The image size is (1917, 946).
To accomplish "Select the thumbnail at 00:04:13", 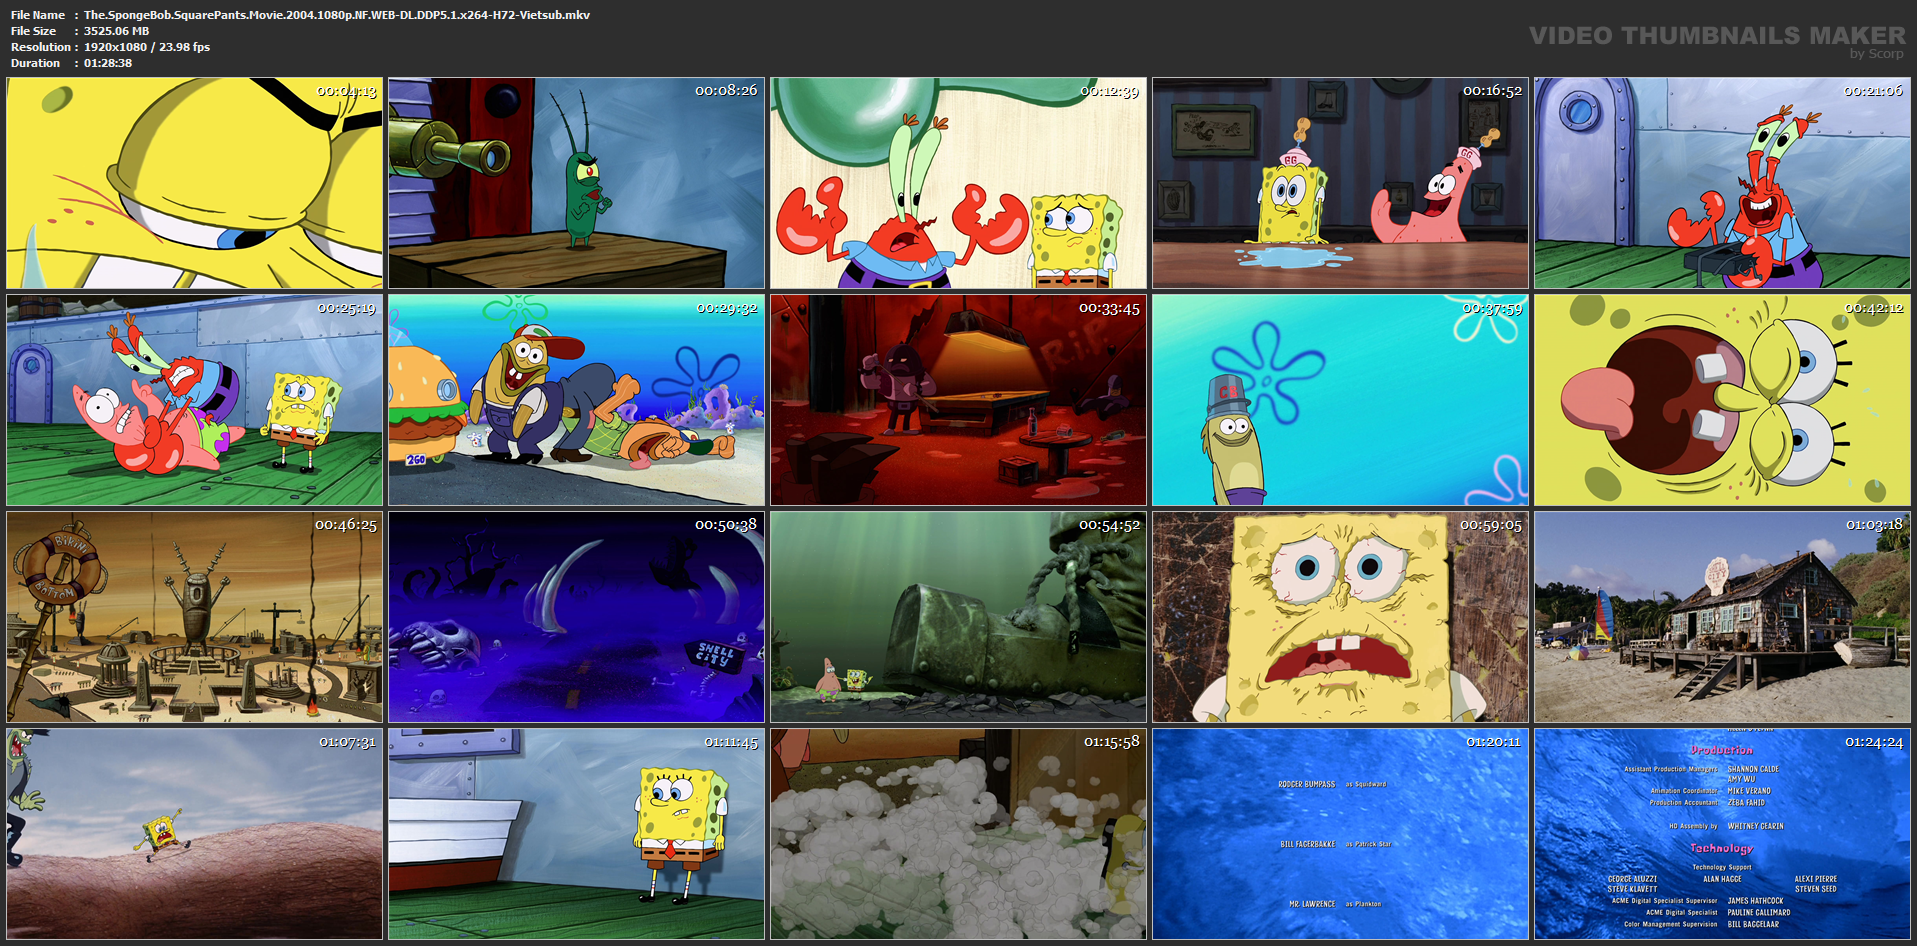I will tap(195, 183).
